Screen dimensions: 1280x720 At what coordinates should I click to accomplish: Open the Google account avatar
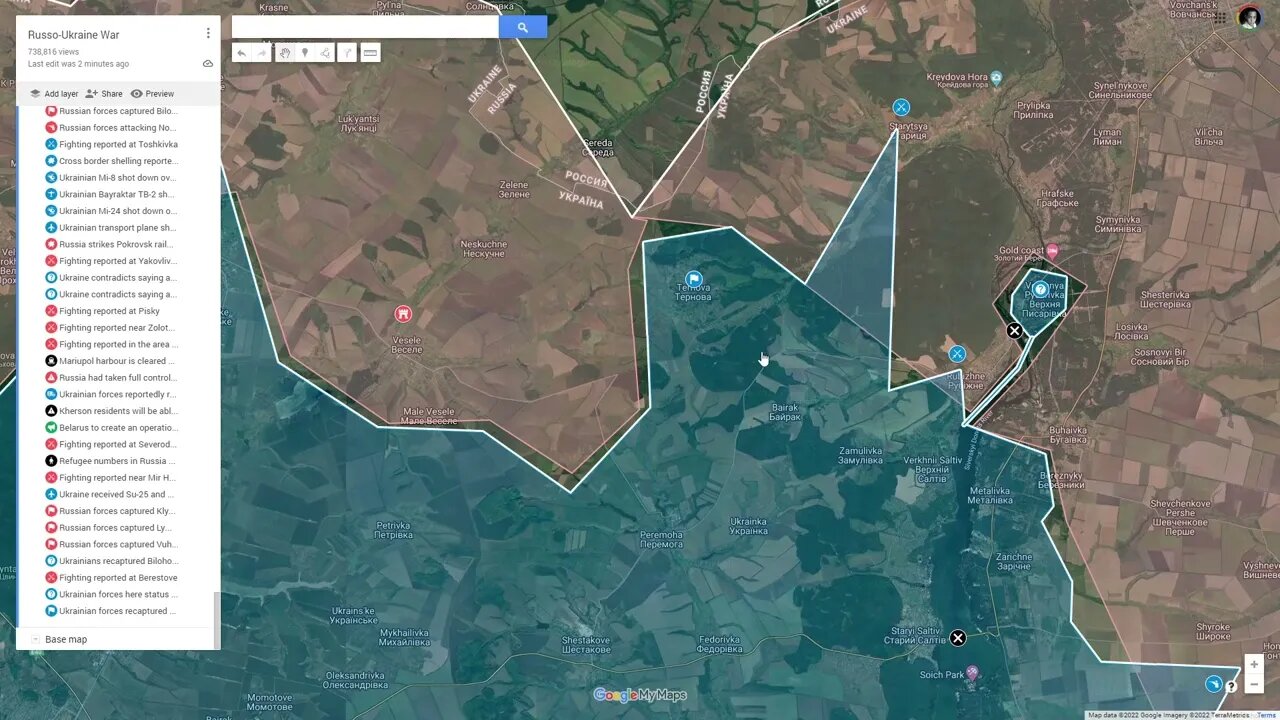(x=1249, y=18)
